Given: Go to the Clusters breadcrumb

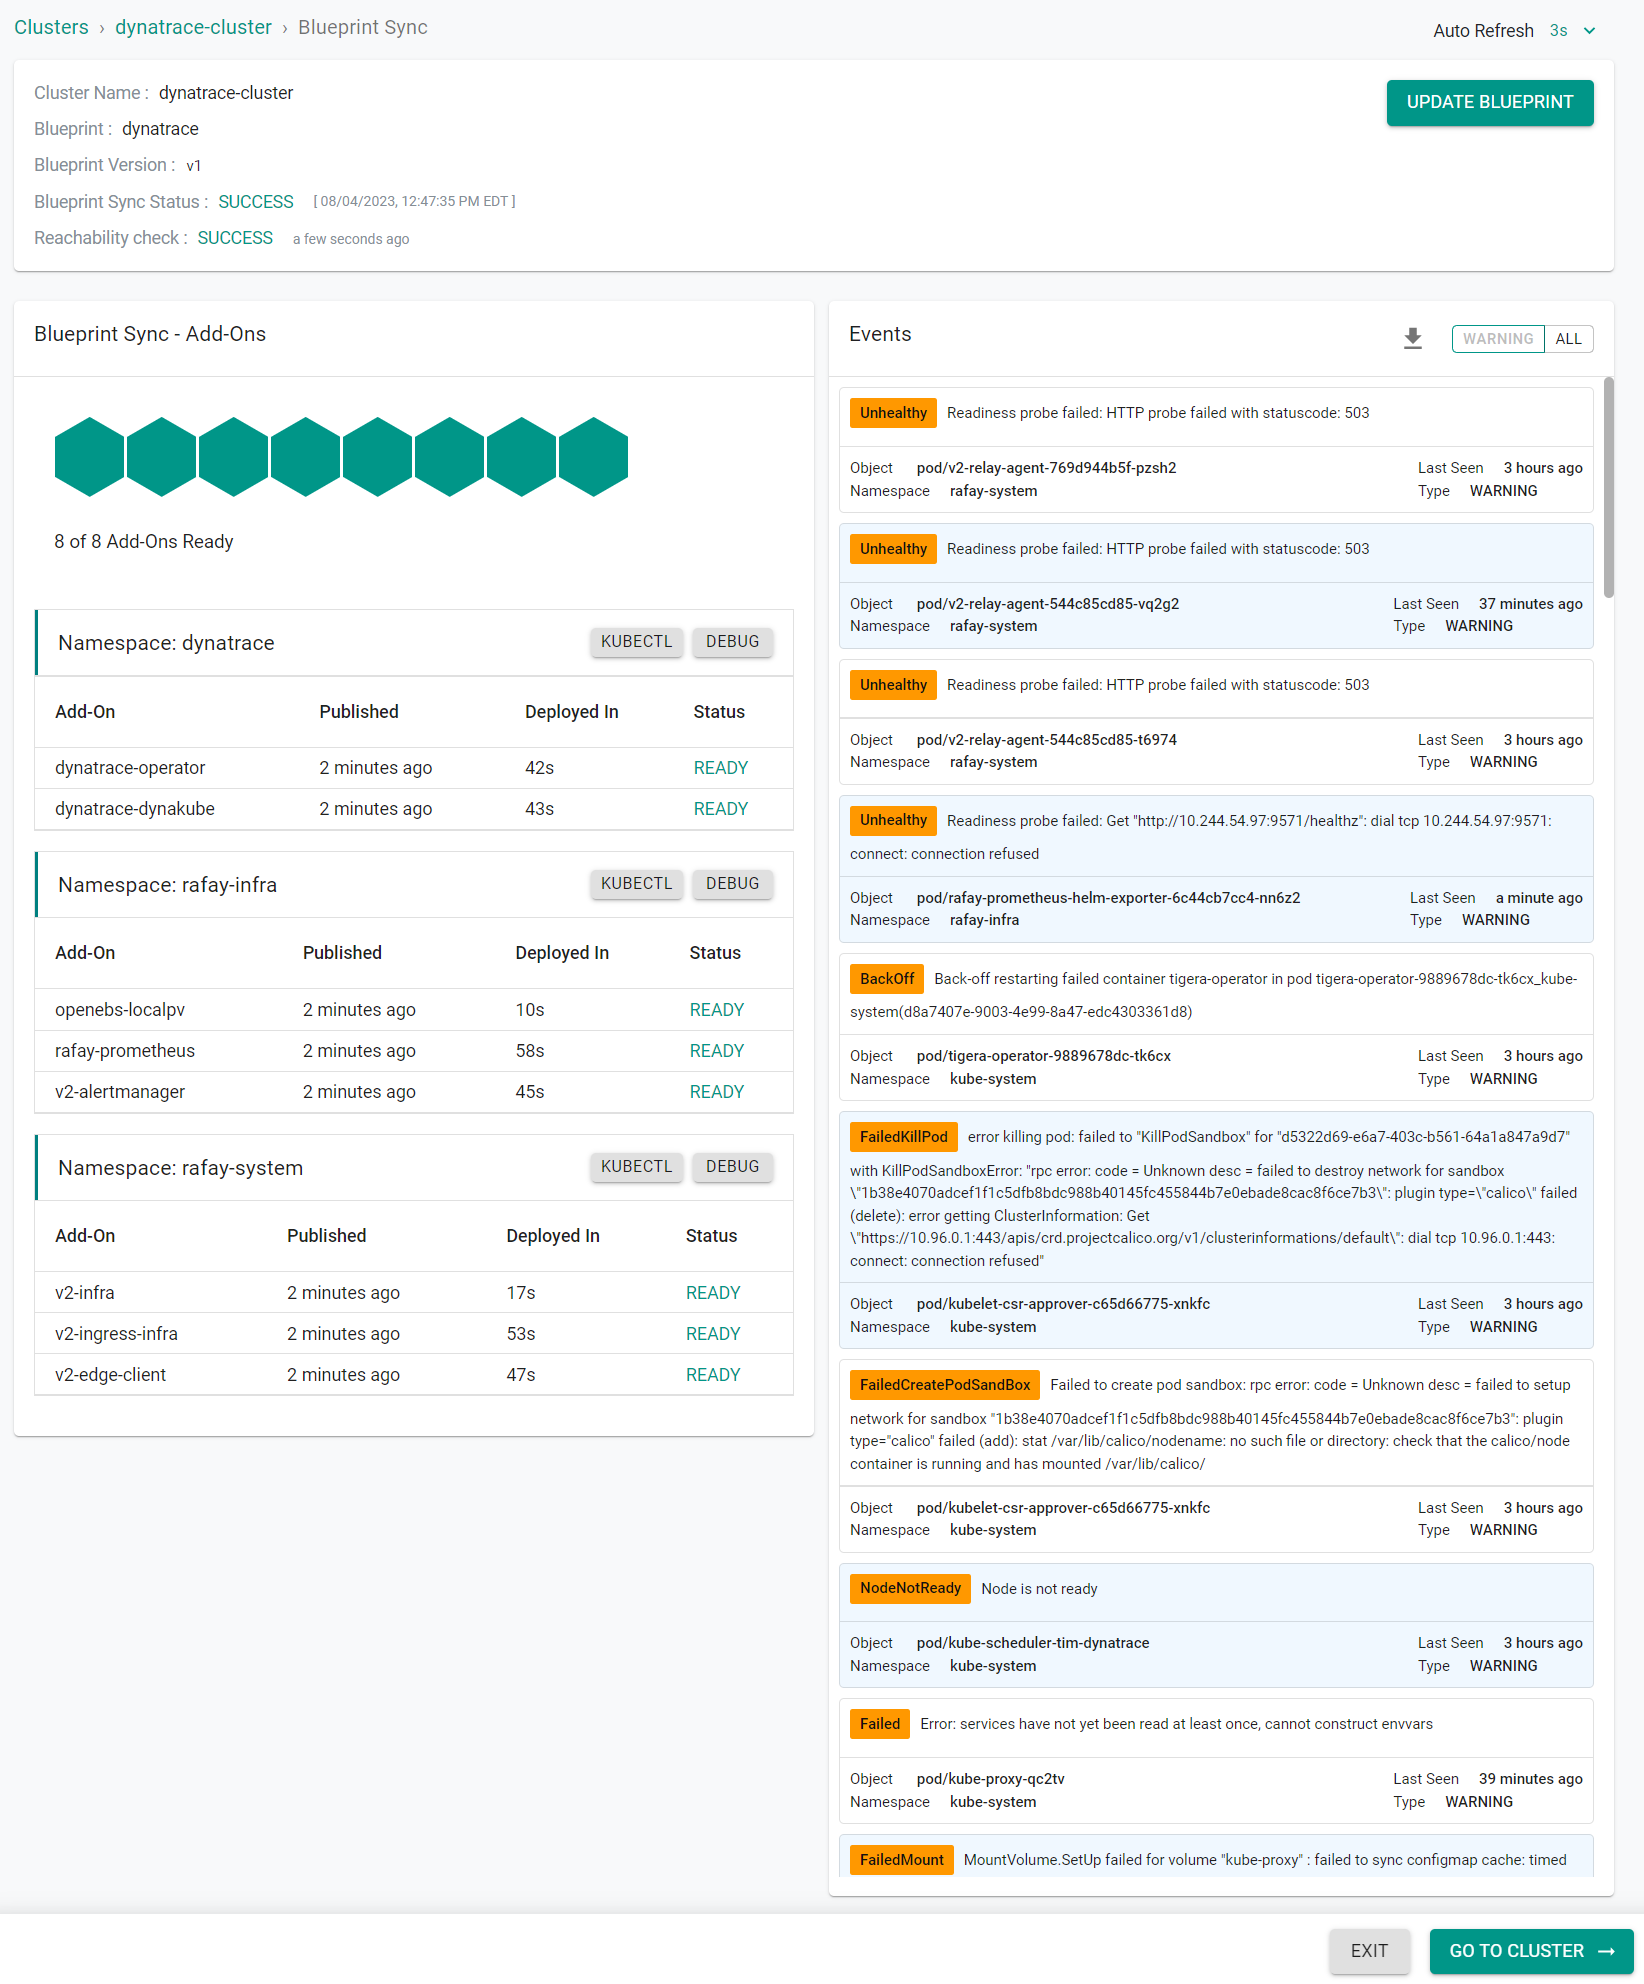Looking at the screenshot, I should pos(51,28).
